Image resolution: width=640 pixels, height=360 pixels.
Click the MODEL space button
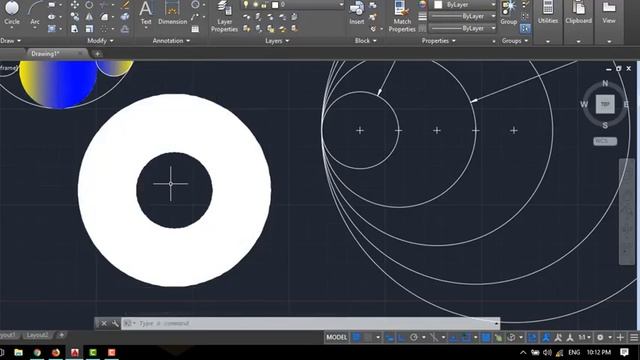(337, 338)
